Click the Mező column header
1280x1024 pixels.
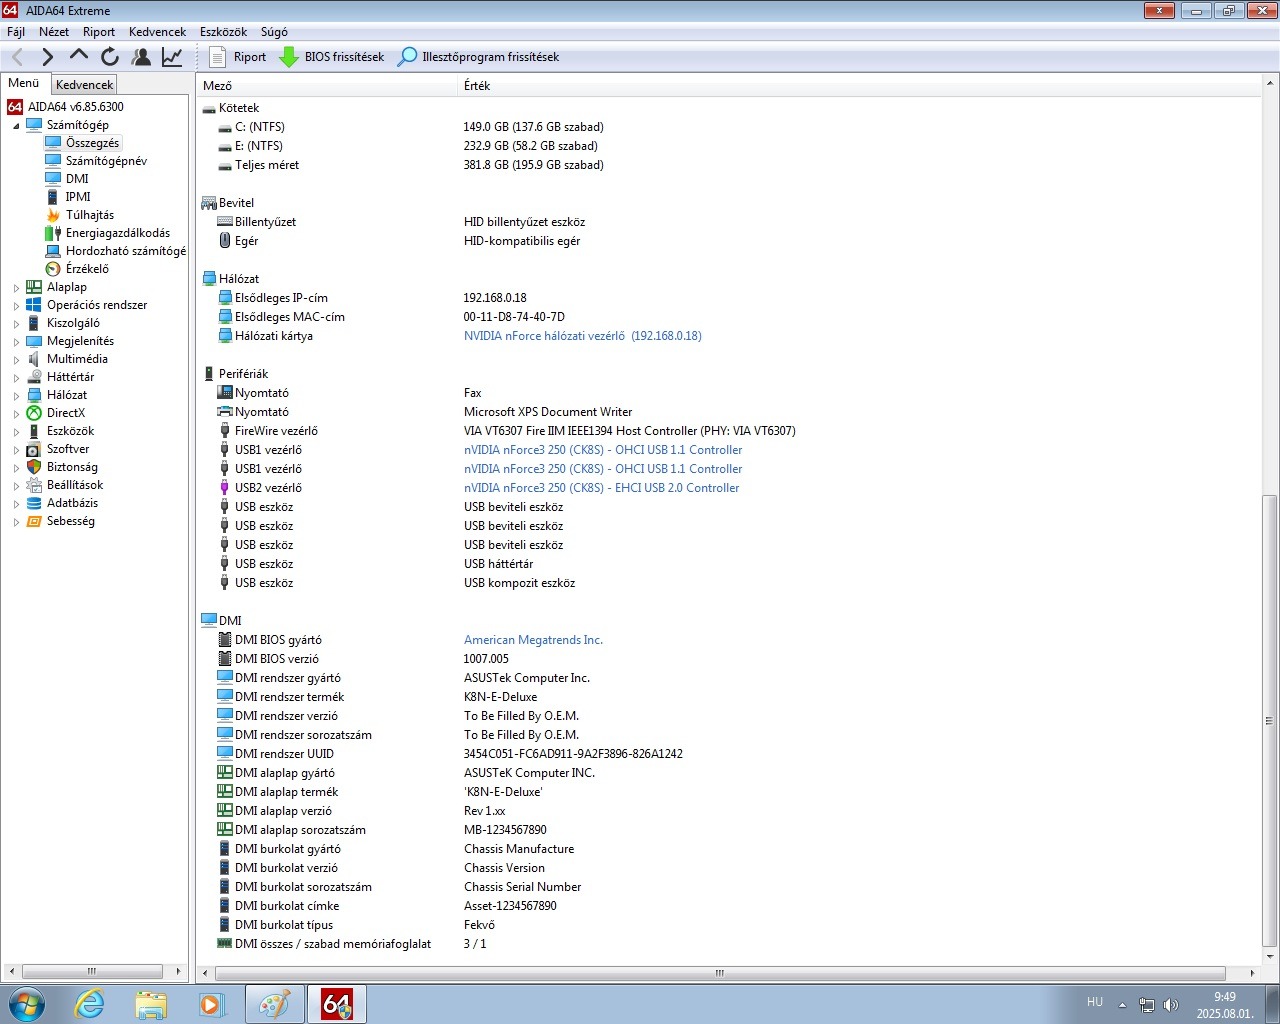point(327,86)
